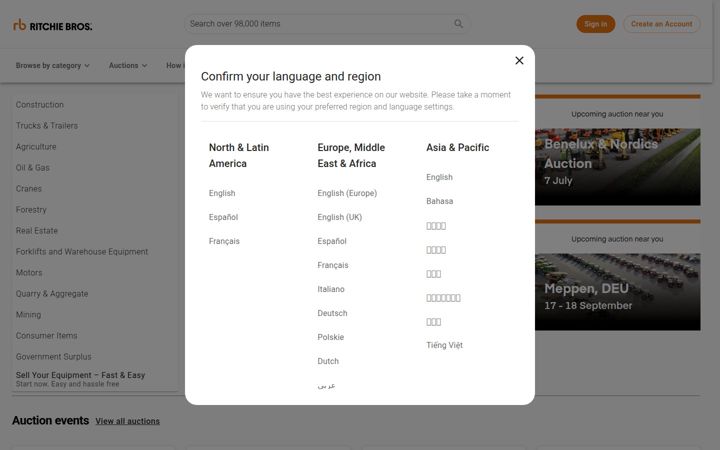Open the Agriculture category
This screenshot has height=450, width=720.
point(36,147)
